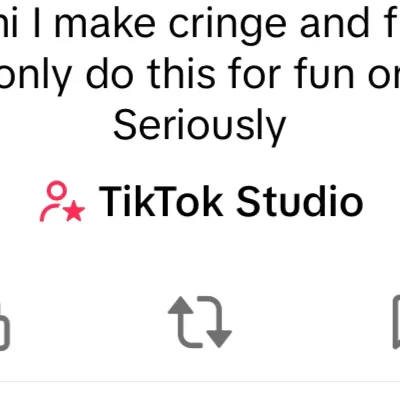
Task: Click the word "cringe" in the bio
Action: (x=228, y=26)
